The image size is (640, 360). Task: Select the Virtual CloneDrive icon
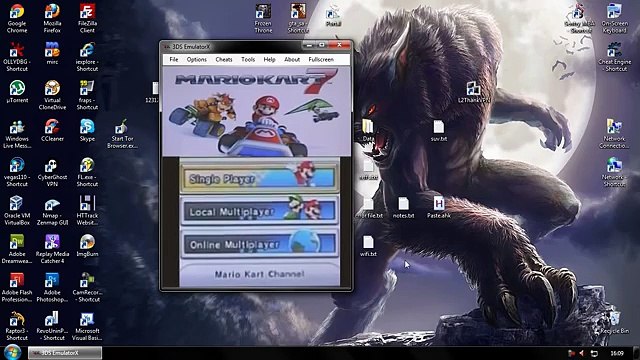(52, 96)
